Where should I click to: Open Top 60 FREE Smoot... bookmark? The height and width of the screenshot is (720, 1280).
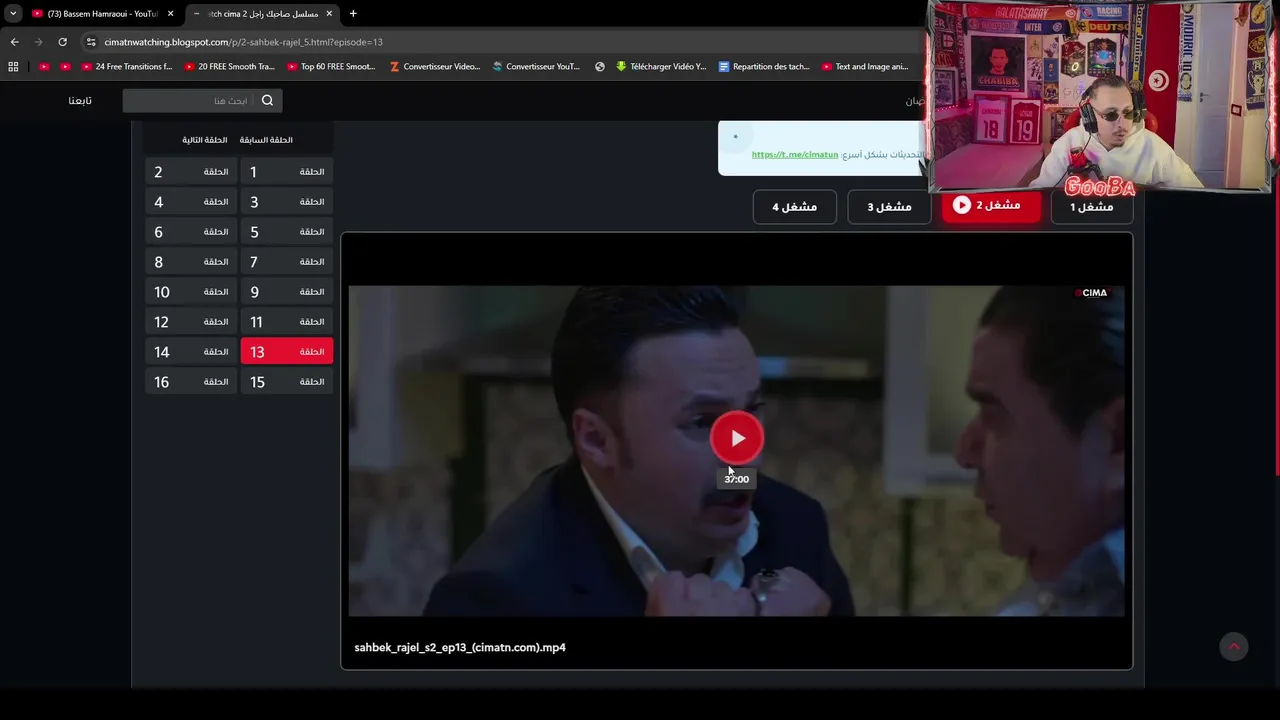point(331,67)
